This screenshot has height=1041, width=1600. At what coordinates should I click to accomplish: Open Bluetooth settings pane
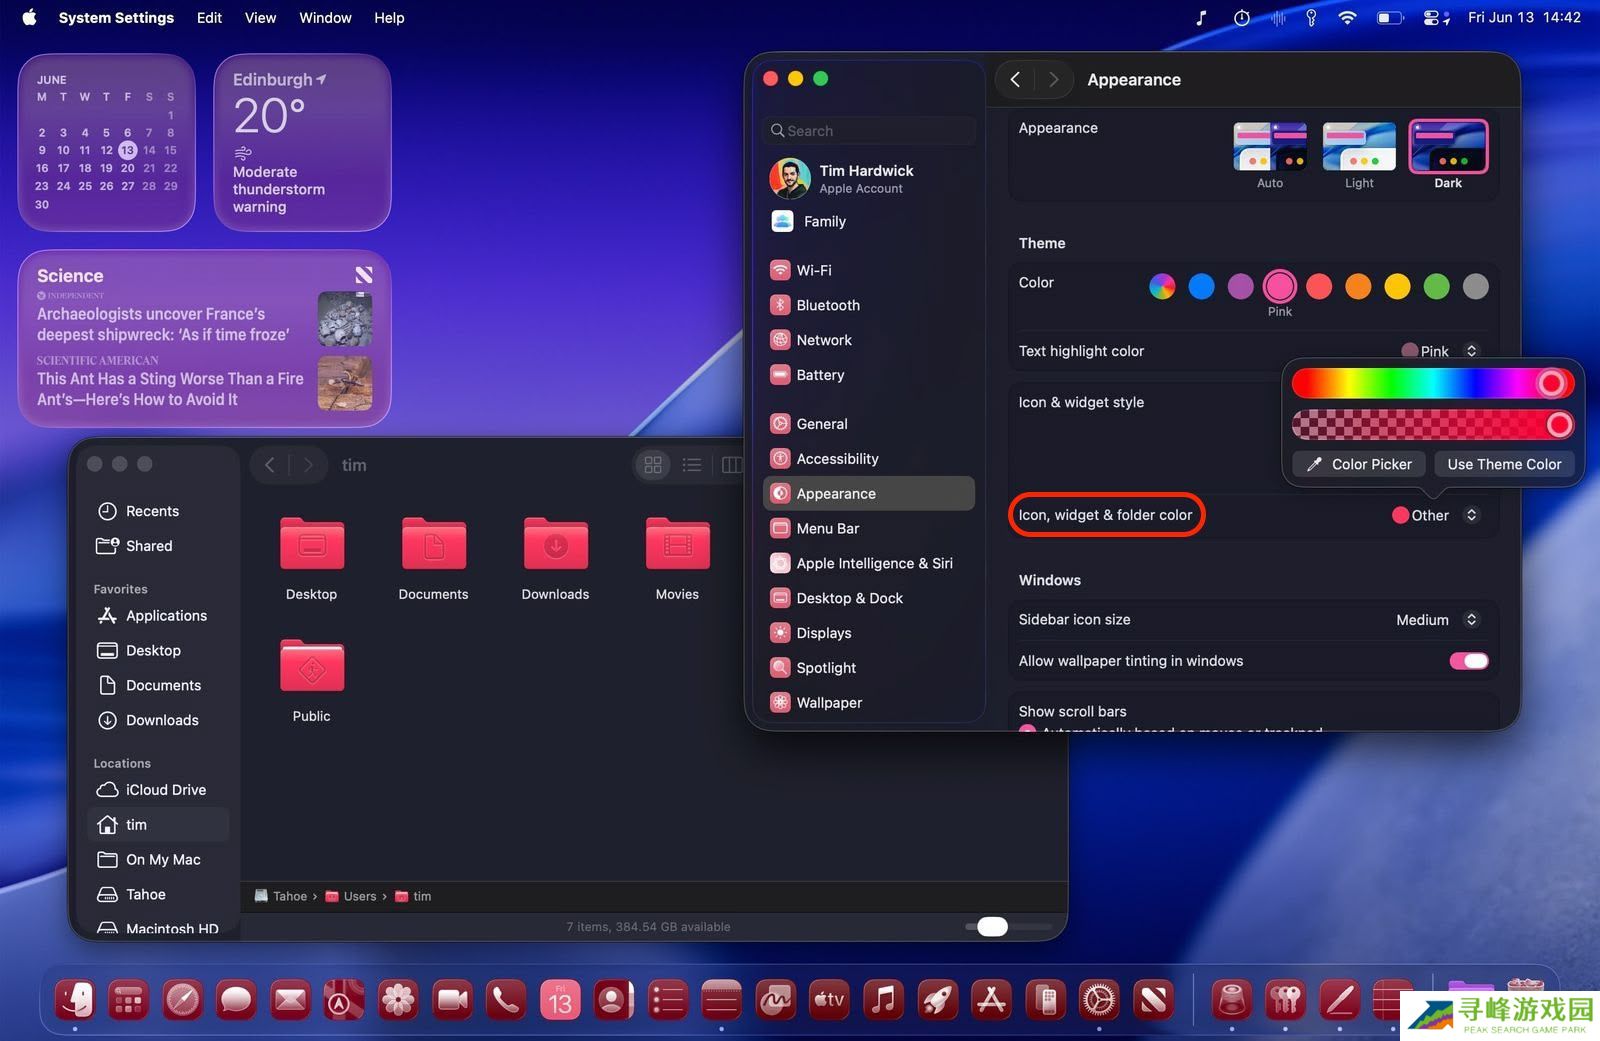[827, 305]
